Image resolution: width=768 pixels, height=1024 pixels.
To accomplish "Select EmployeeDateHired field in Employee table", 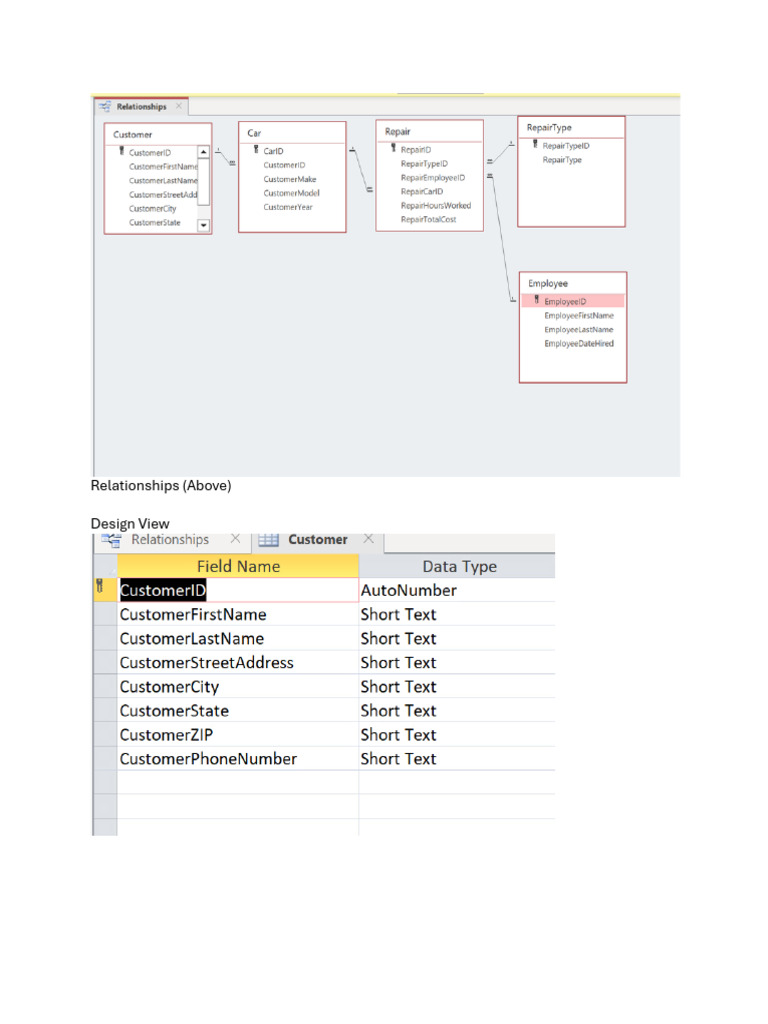I will [x=579, y=344].
